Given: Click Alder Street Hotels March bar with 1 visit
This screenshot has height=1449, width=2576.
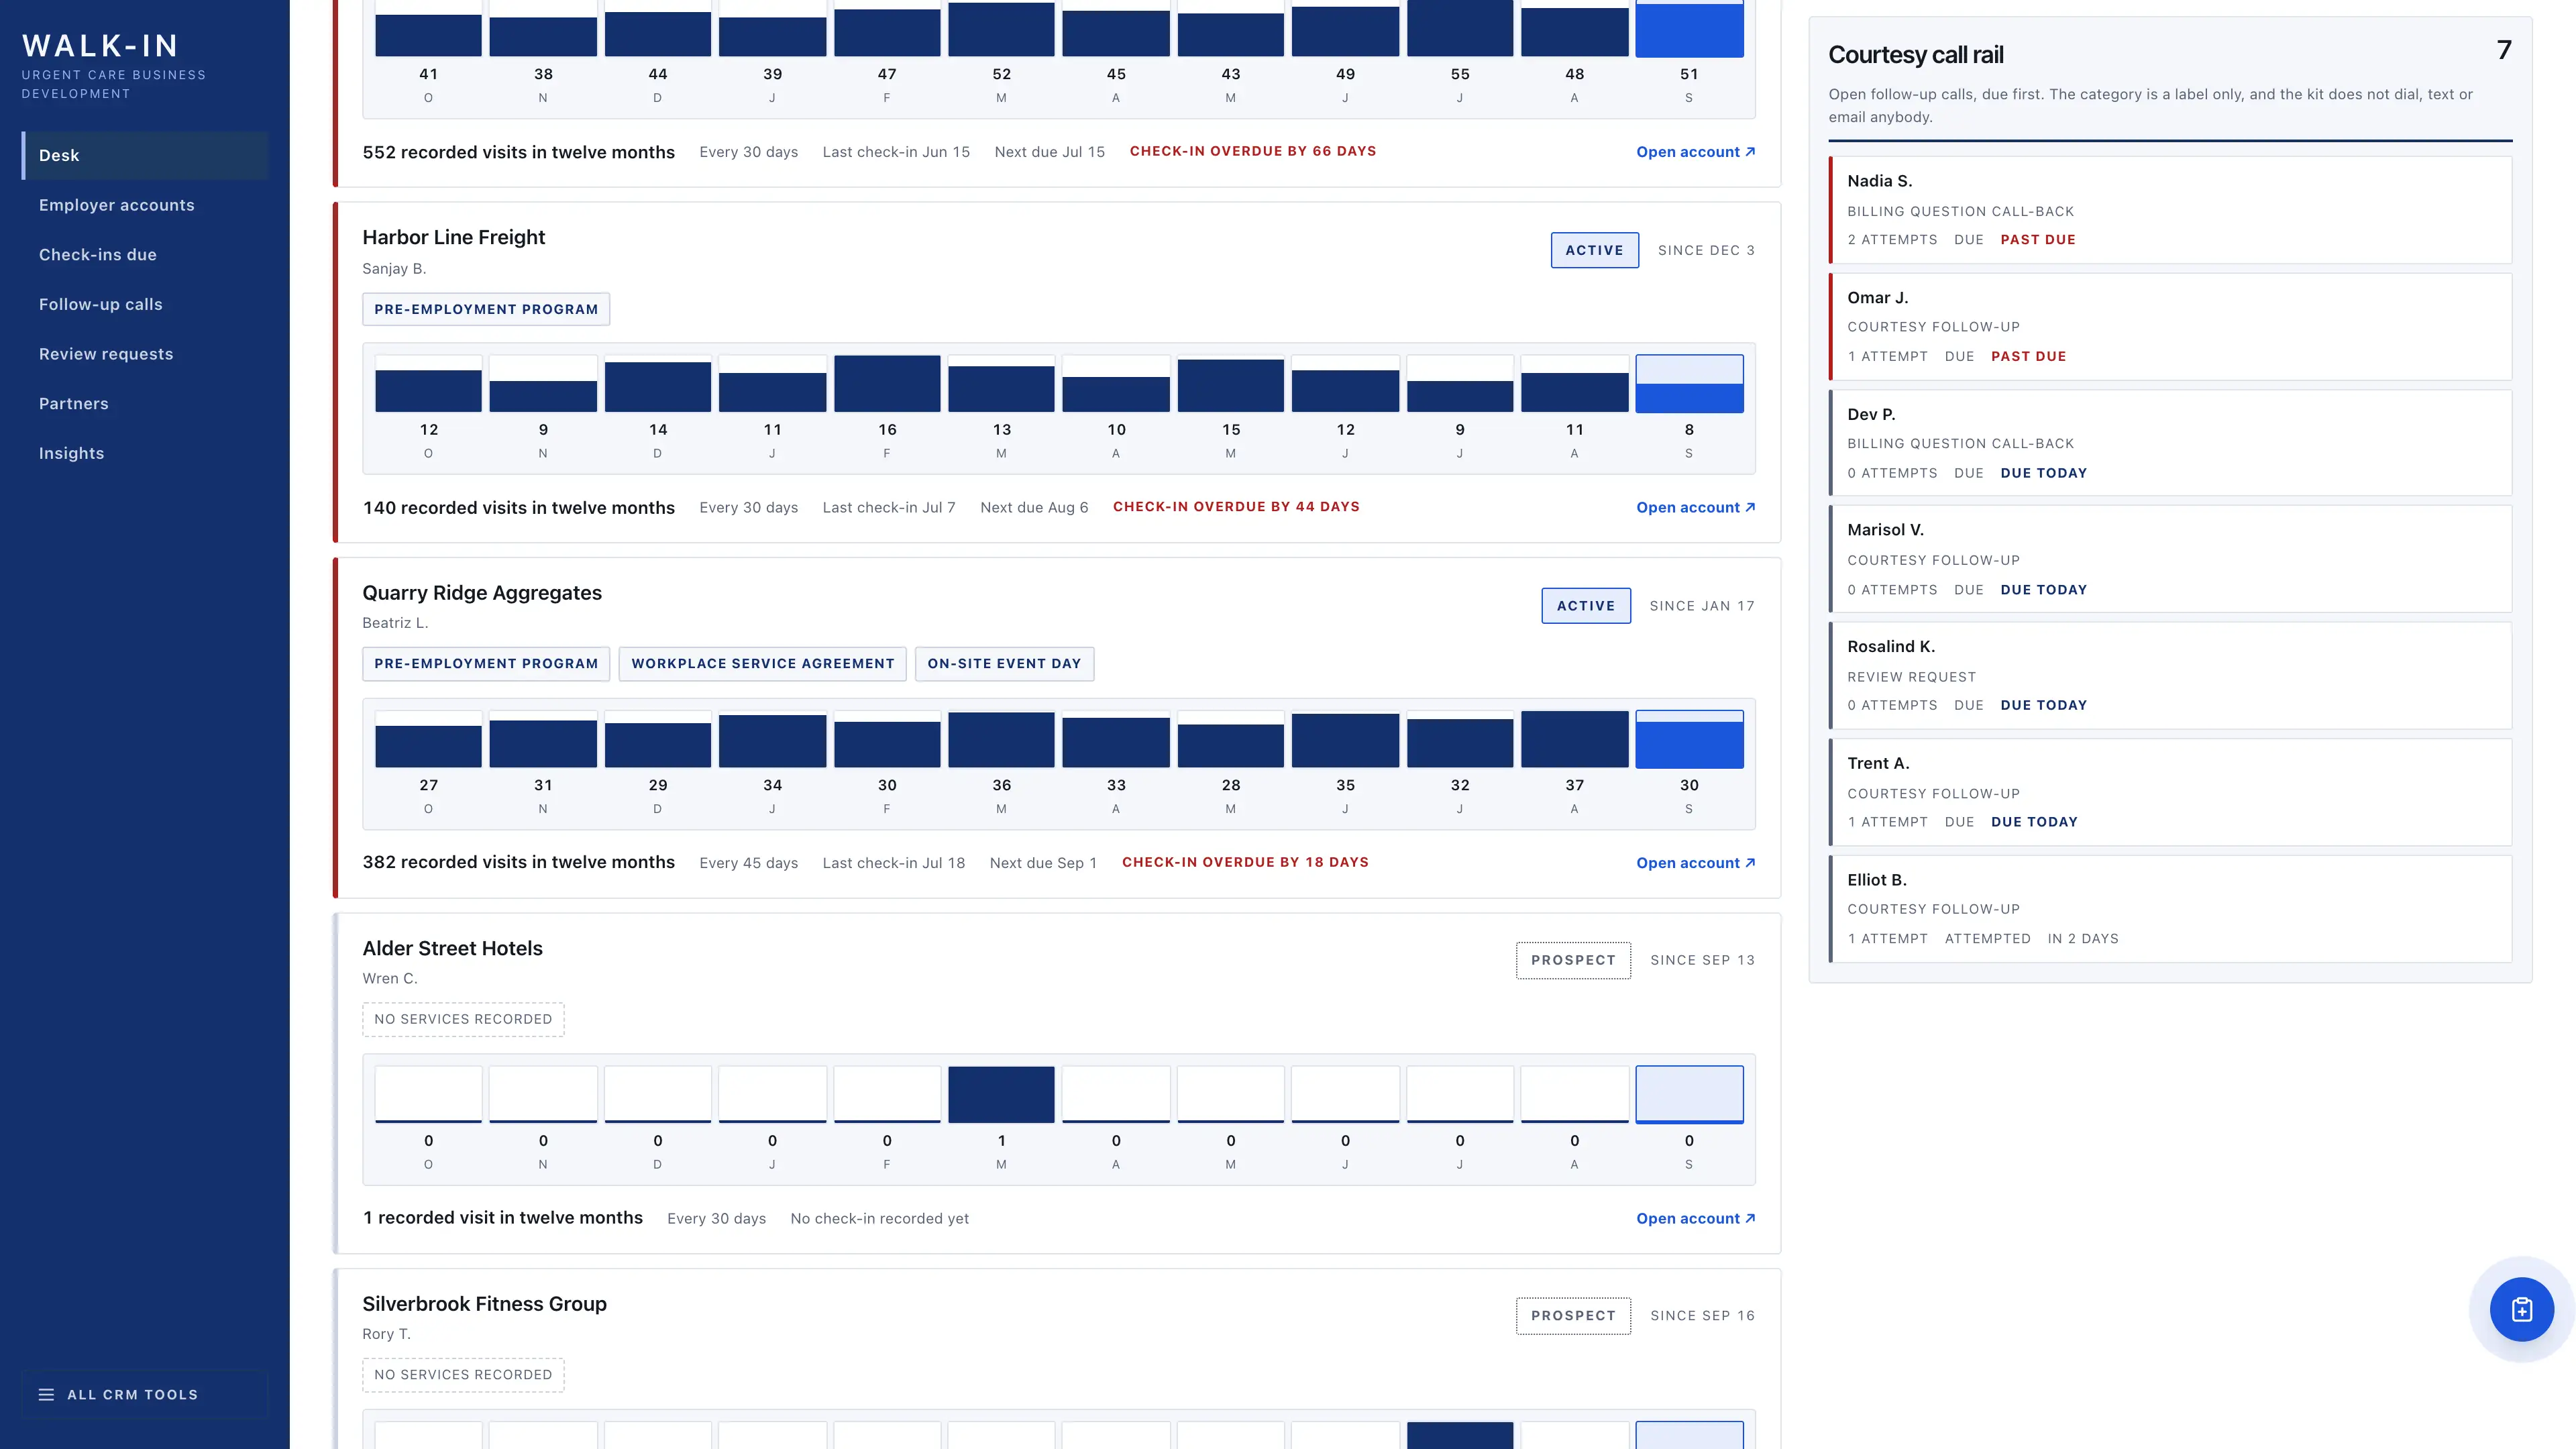Looking at the screenshot, I should click(1001, 1095).
